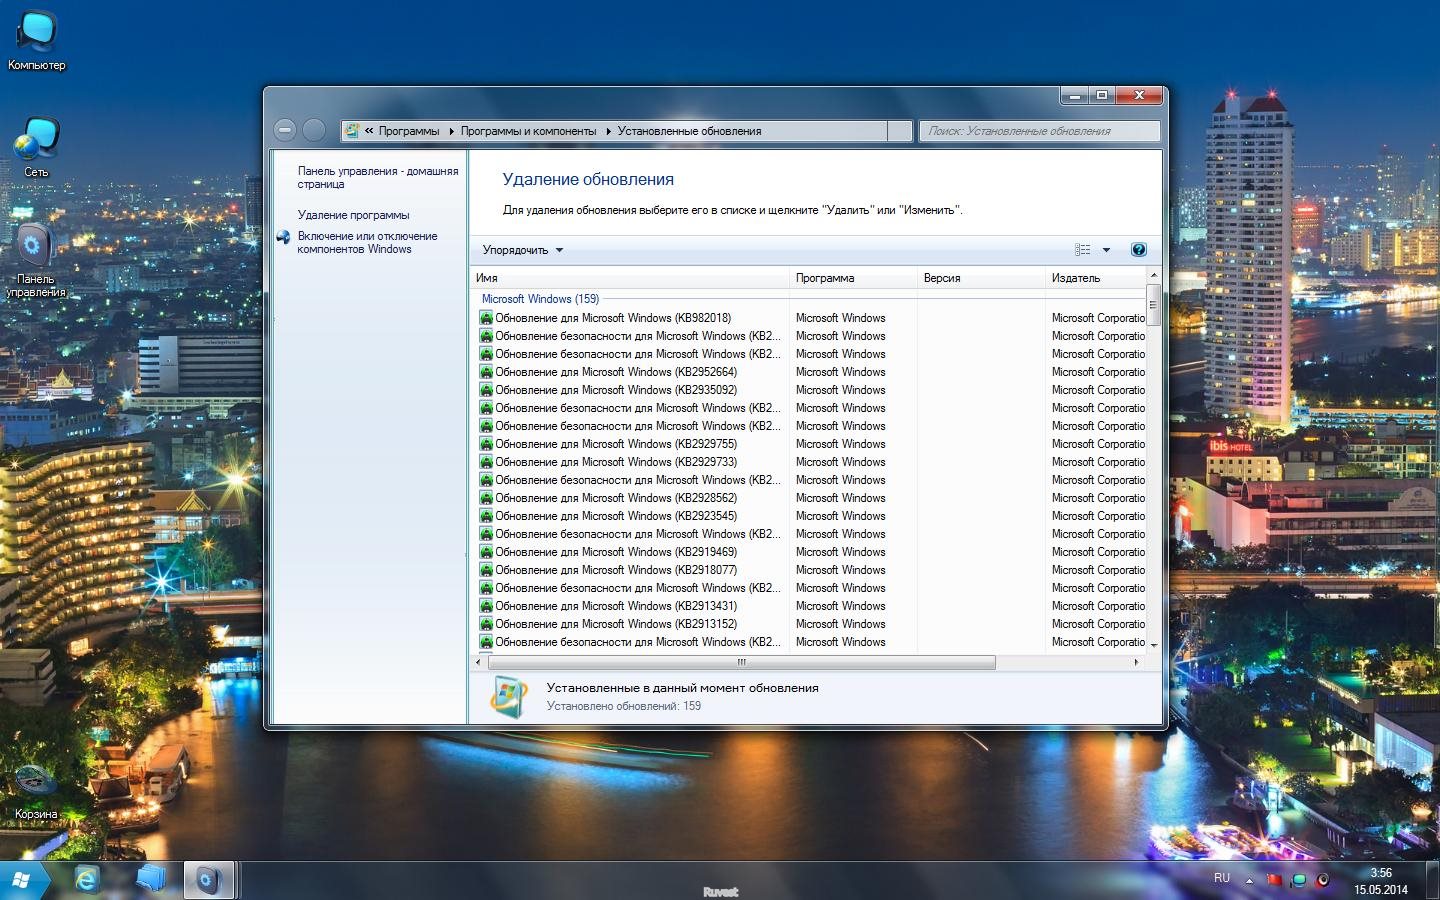1440x900 pixels.
Task: Click icon of update KB982018 row
Action: [487, 318]
